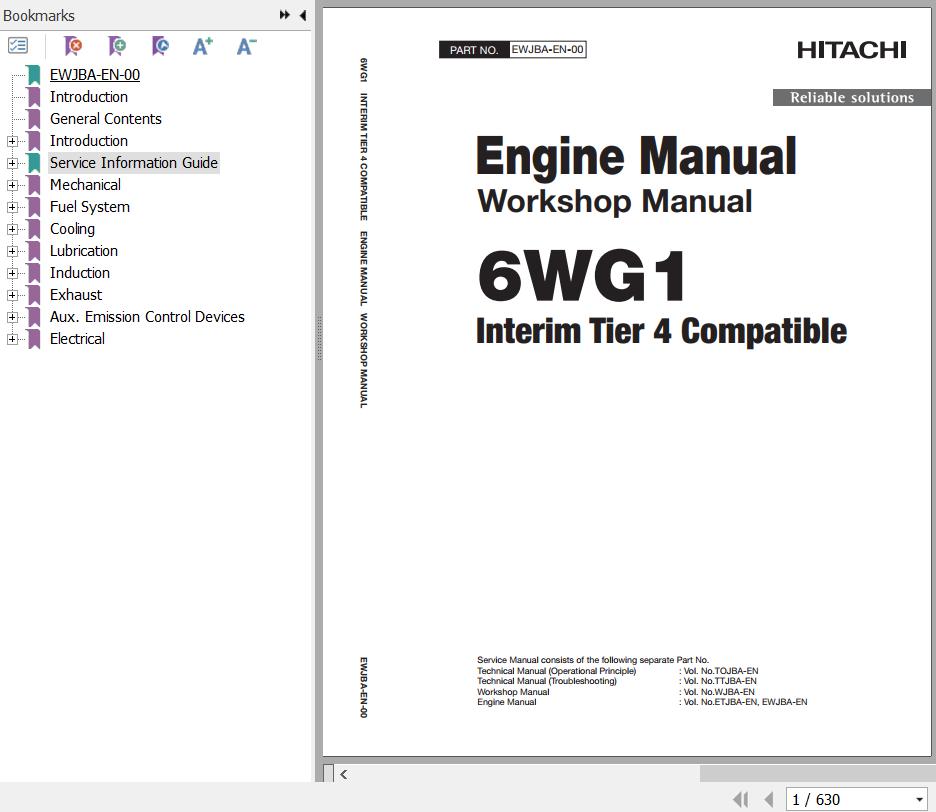
Task: Expand the Fuel System bookmark node
Action: [12, 207]
